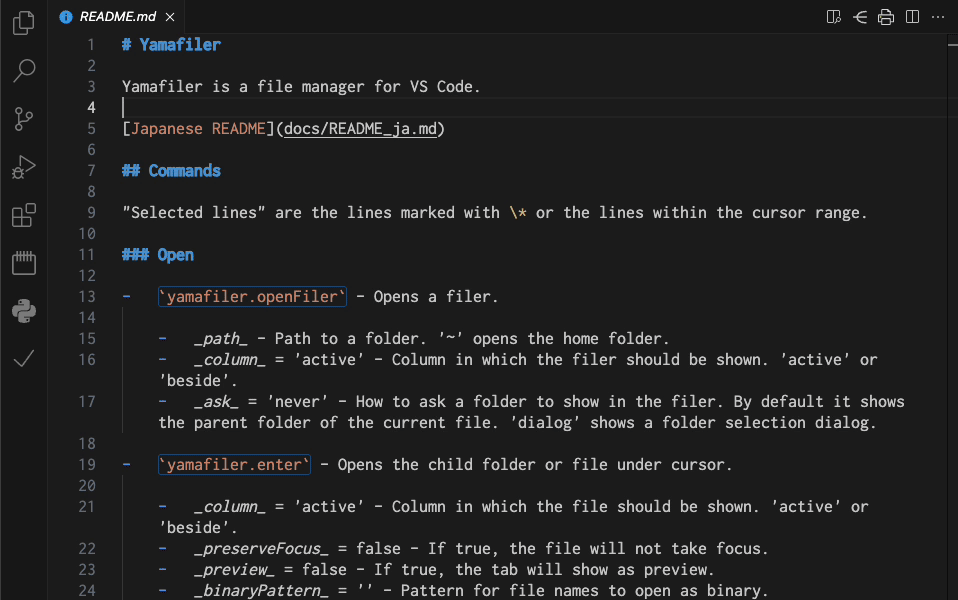Screen dimensions: 958x600
Task: Select the README.md tab
Action: pyautogui.click(x=117, y=16)
